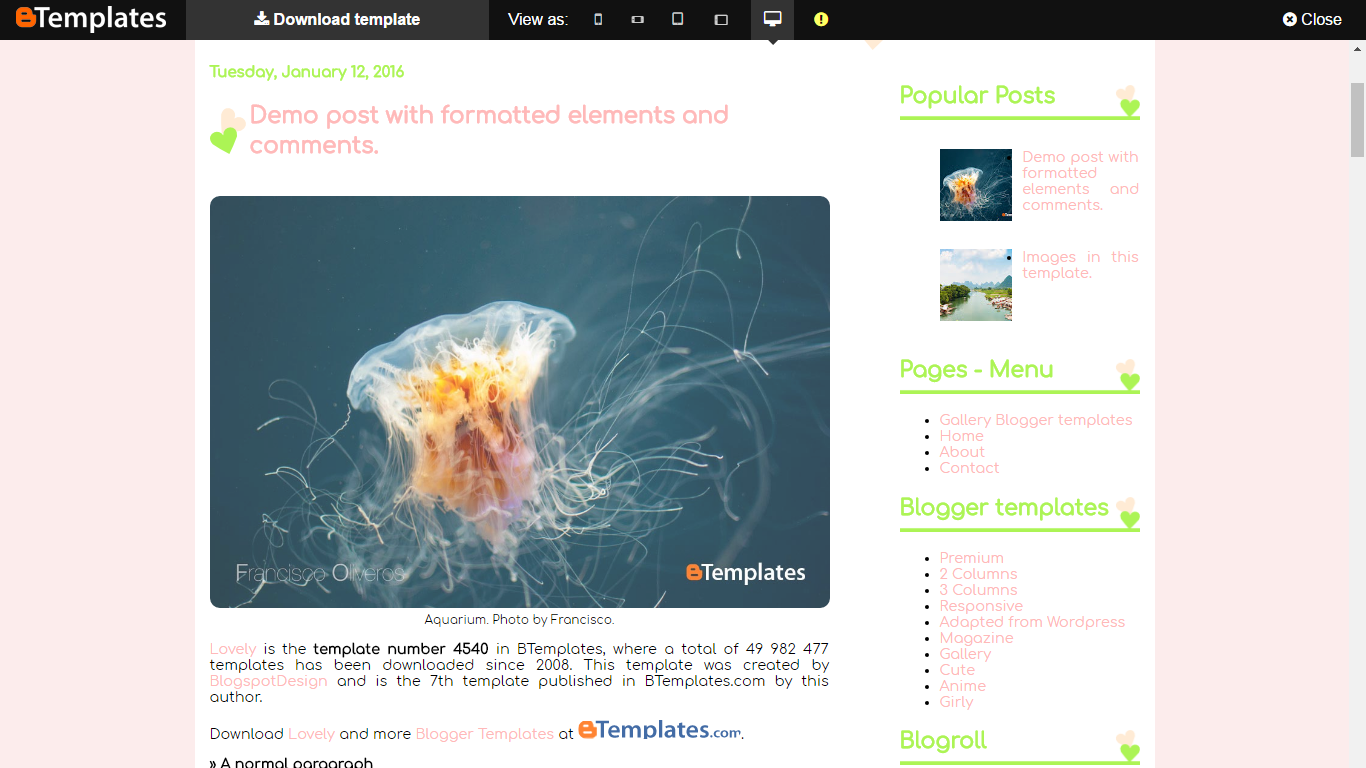Close the template preview via Close
The width and height of the screenshot is (1366, 768).
click(1311, 18)
